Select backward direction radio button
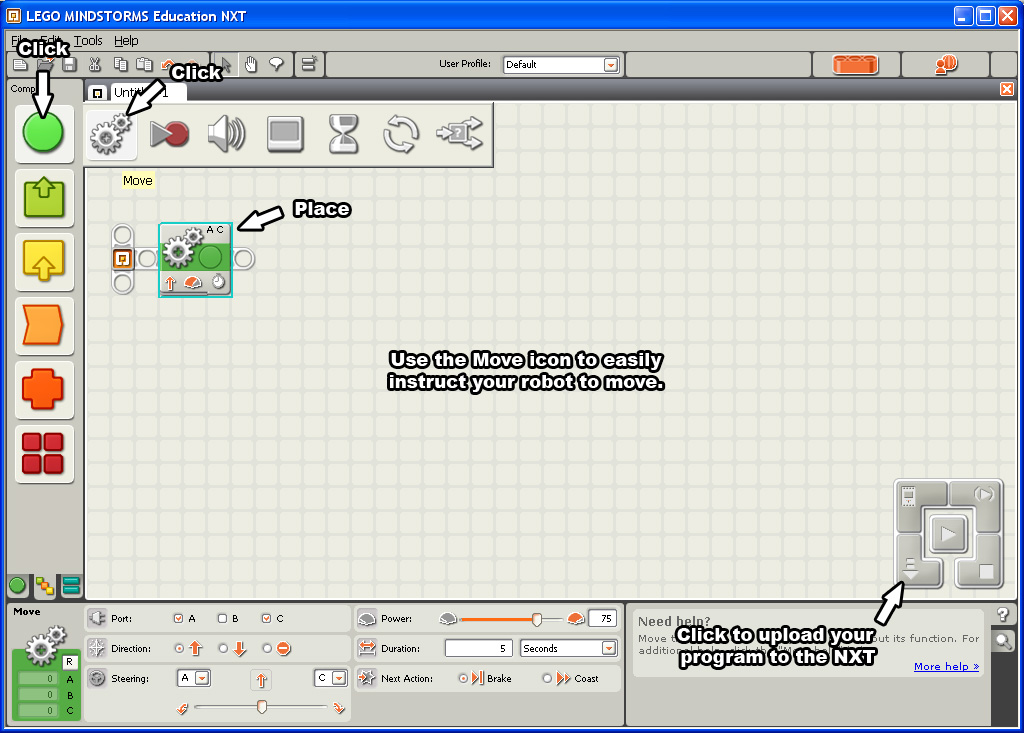This screenshot has height=733, width=1024. [223, 649]
